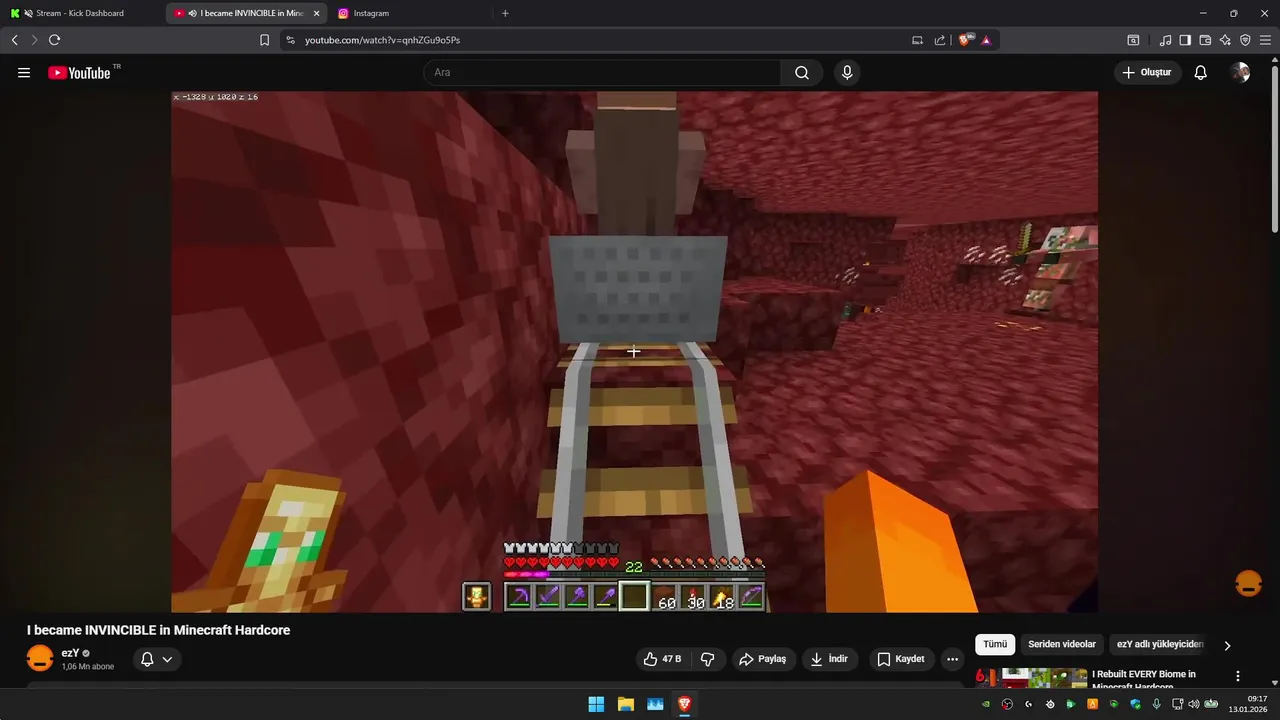Open Leo AI sparkle icon
This screenshot has width=1280, height=720.
pos(1225,40)
